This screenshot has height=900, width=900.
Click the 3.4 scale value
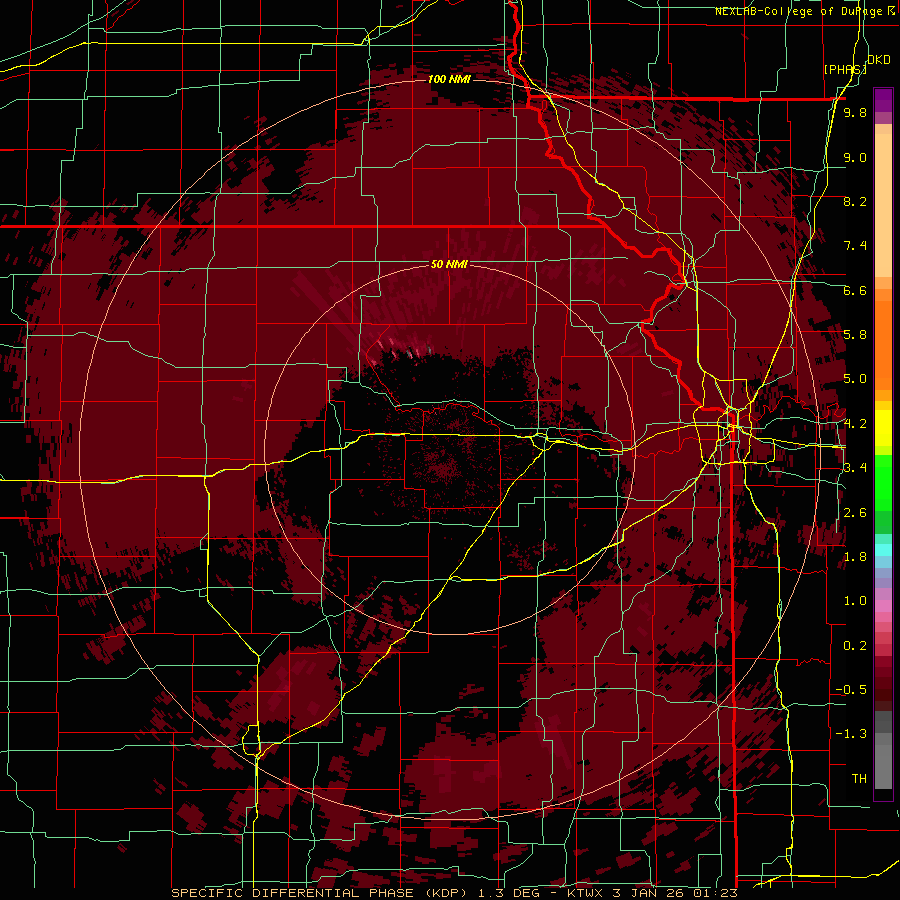855,468
